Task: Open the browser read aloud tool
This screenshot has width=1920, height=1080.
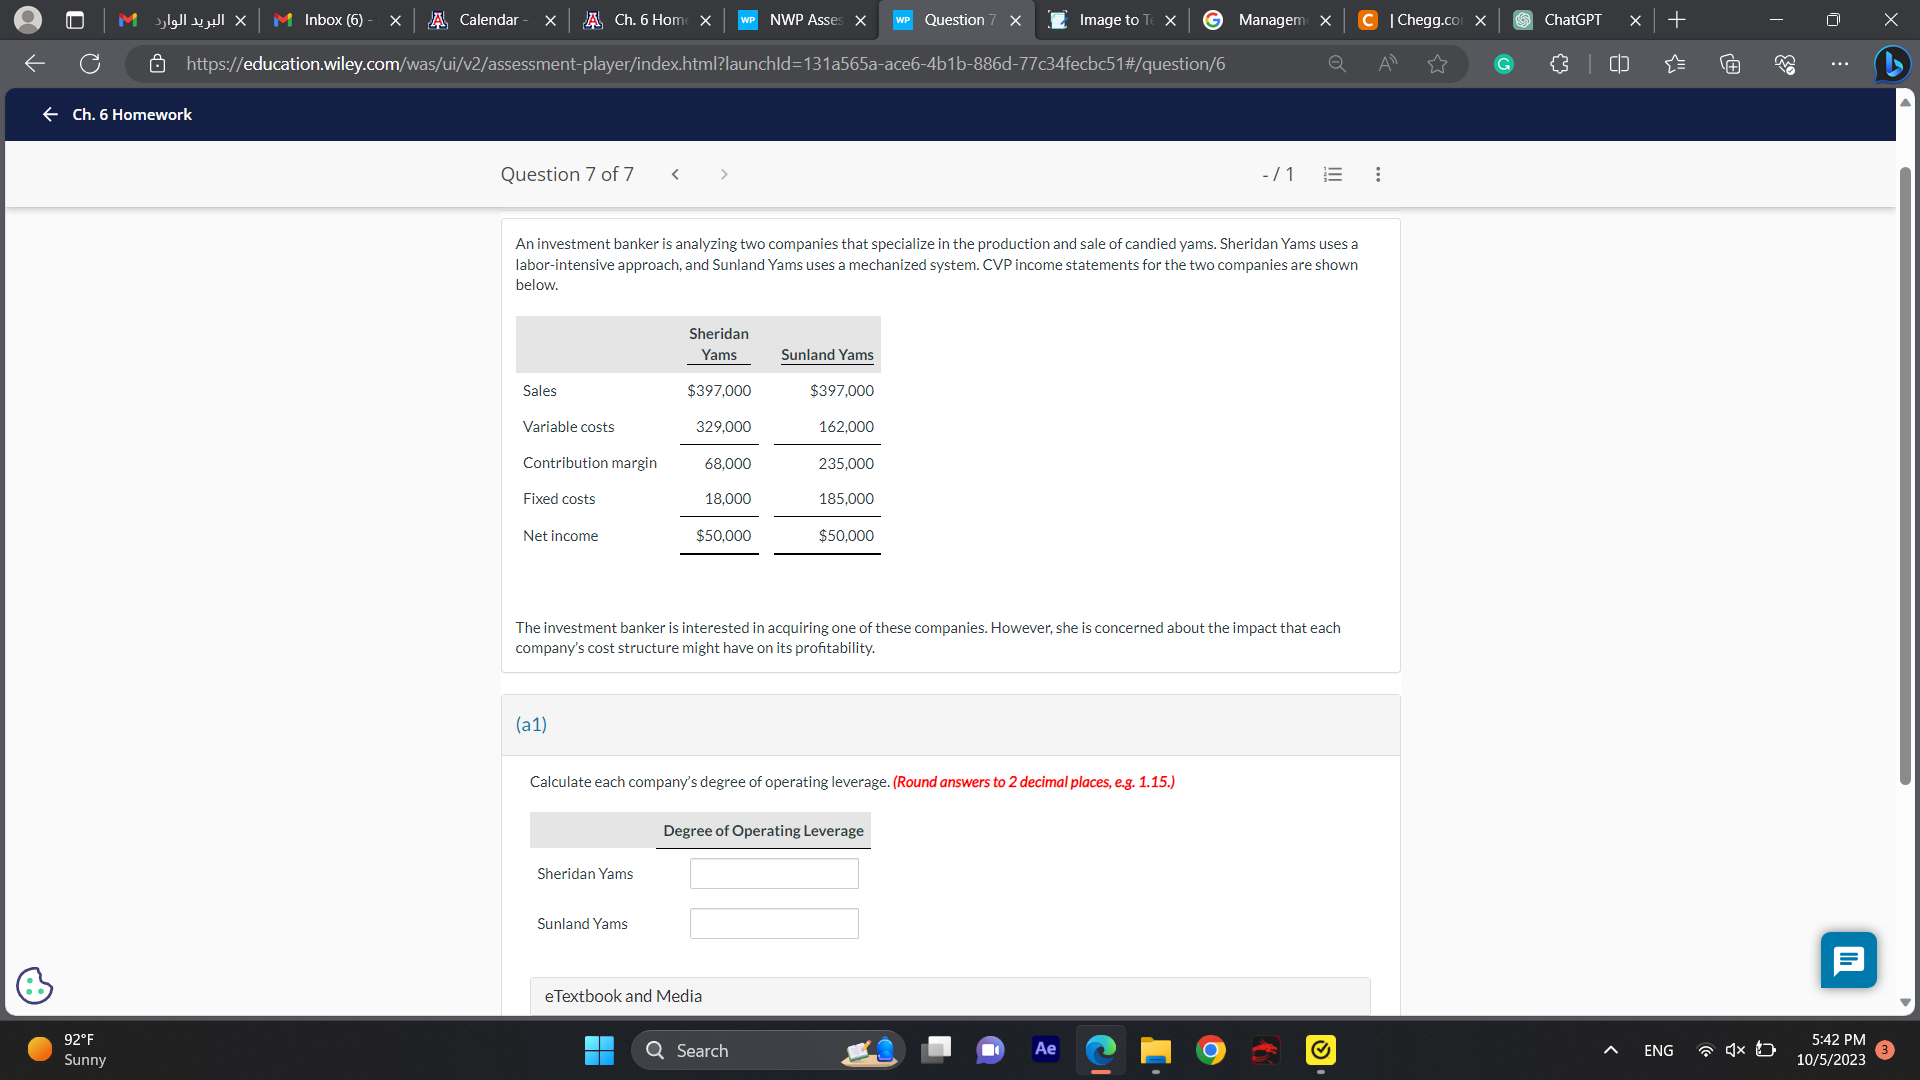Action: pos(1387,64)
